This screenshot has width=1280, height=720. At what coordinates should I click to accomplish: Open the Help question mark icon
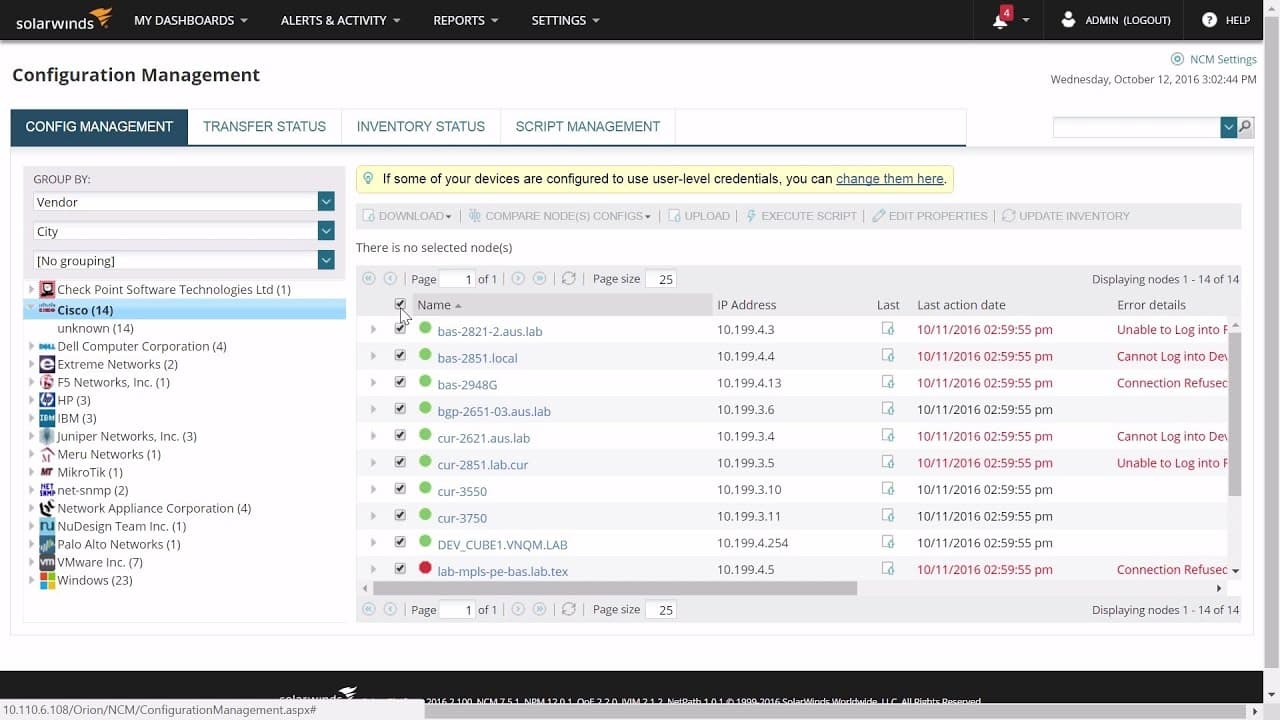[x=1209, y=20]
